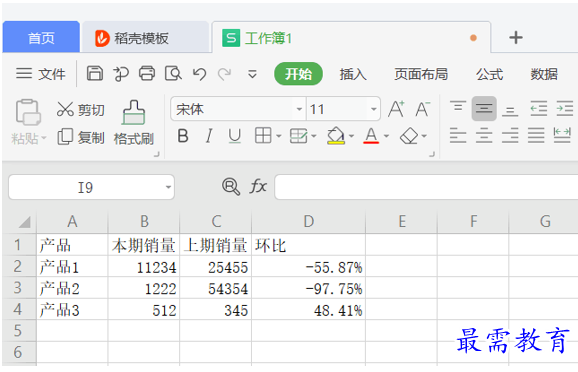Select column D header
Image resolution: width=578 pixels, height=372 pixels.
tap(309, 222)
